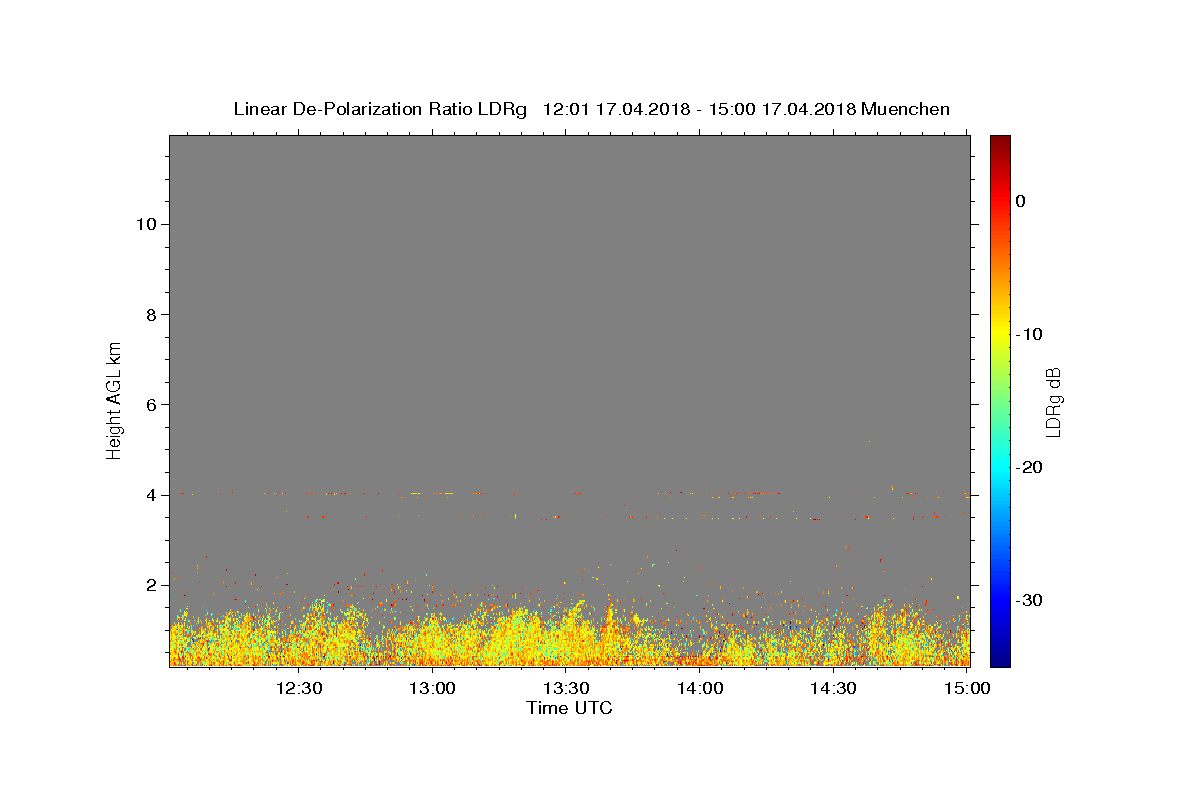Viewport: 1200px width, 800px height.
Task: Click the colorbar value -20 label
Action: [x=1029, y=467]
